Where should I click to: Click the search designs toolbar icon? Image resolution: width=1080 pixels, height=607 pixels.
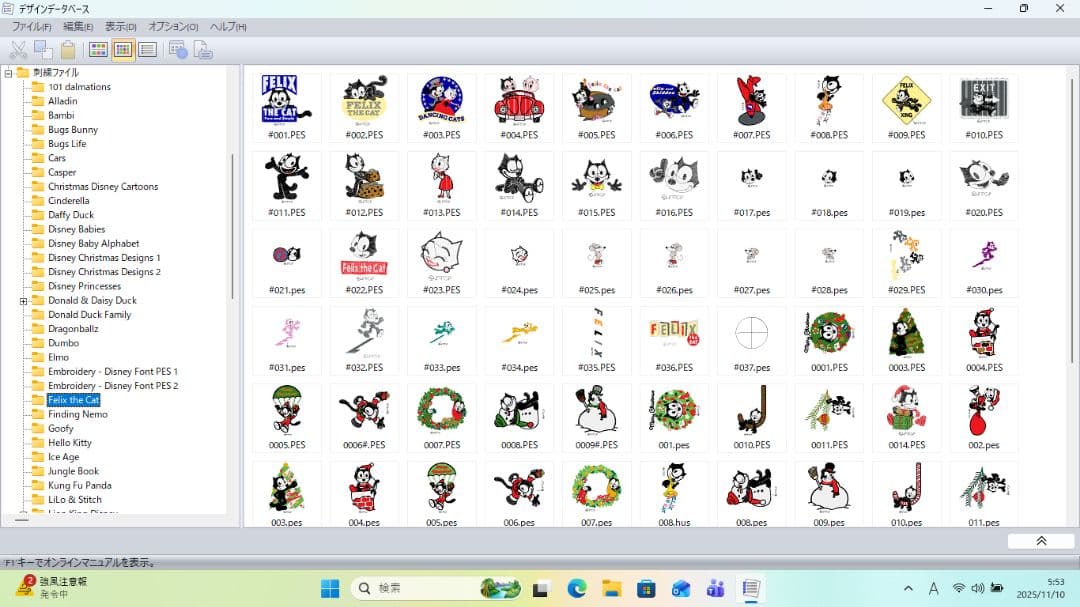pos(179,50)
